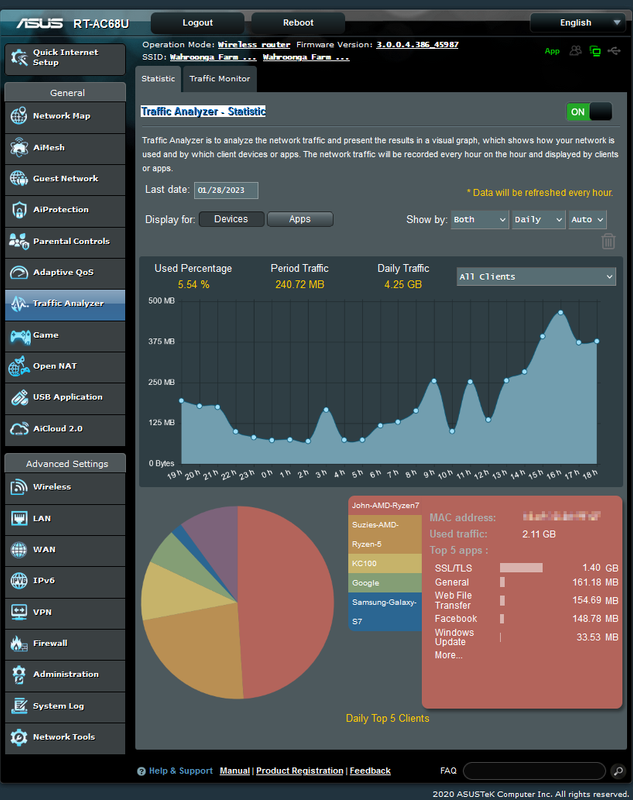This screenshot has width=633, height=800.
Task: Click the IPv6 icon
Action: (x=19, y=581)
